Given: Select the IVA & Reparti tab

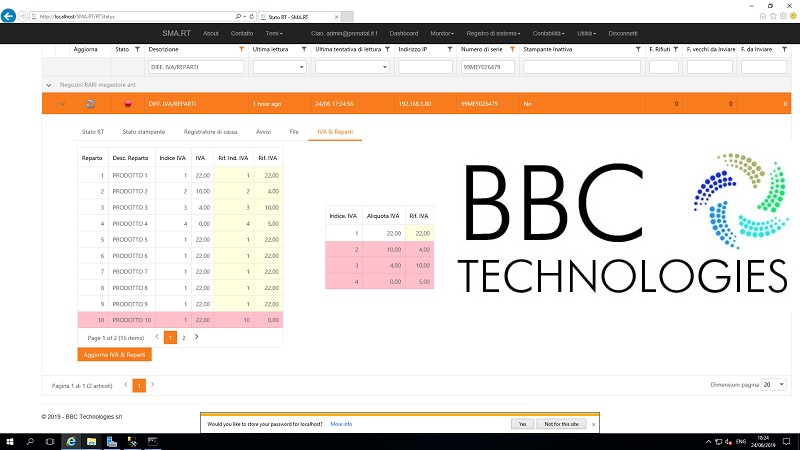Looking at the screenshot, I should click(x=335, y=132).
